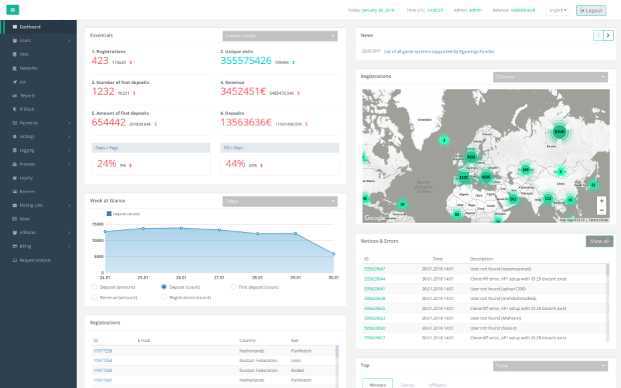
Task: Click the trend arrow beside Unique visits value
Action: (293, 63)
